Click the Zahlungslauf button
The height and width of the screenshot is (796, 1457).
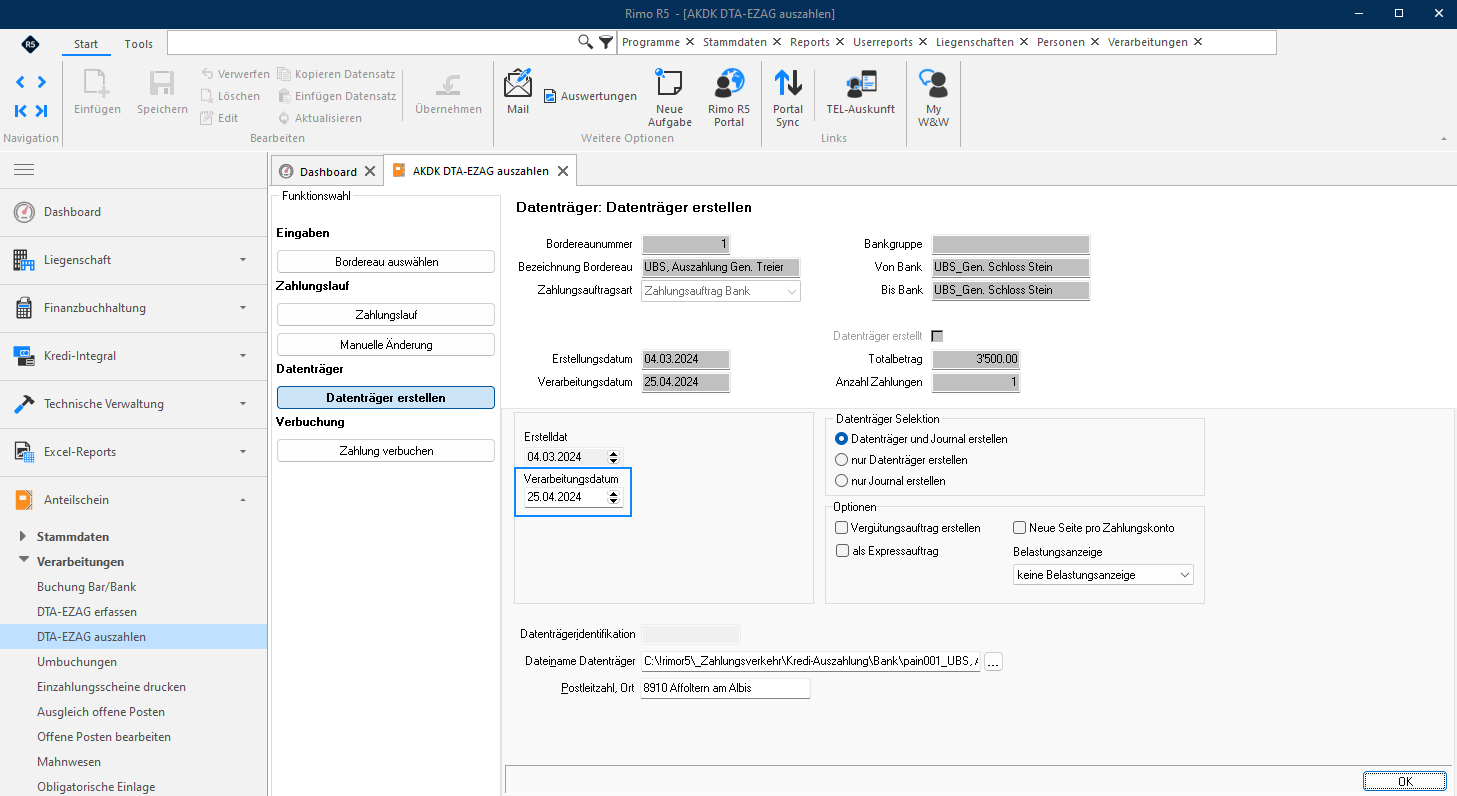coord(386,314)
